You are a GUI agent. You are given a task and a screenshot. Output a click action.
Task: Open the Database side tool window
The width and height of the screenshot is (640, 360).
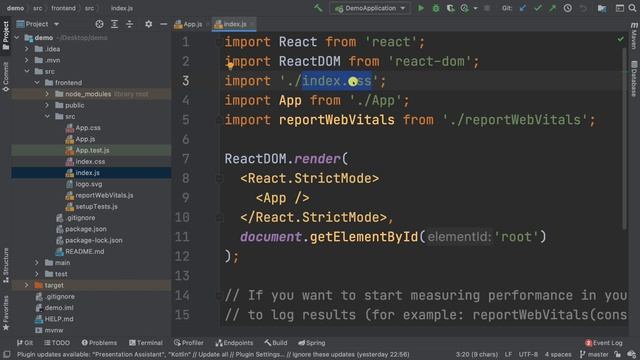[x=634, y=79]
